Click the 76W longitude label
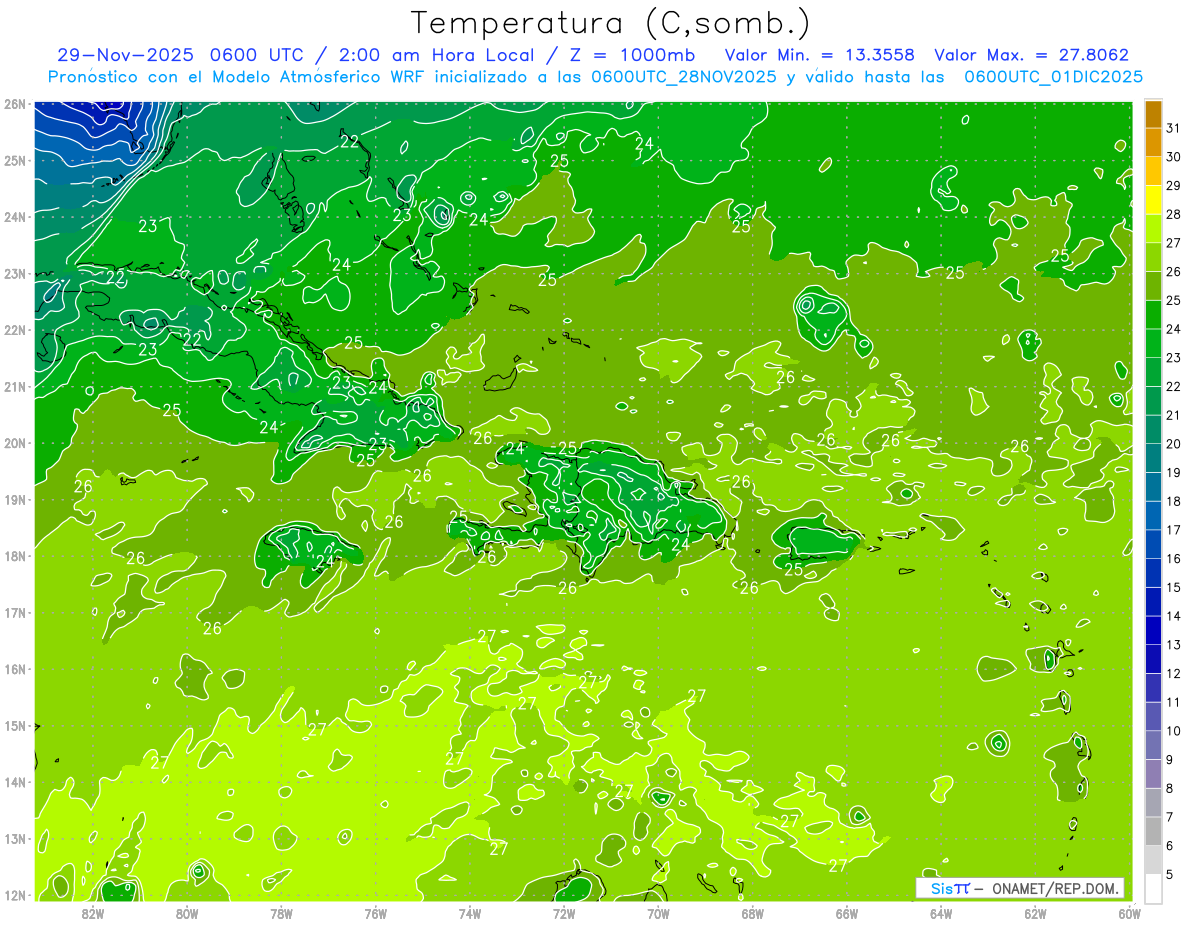 click(376, 913)
